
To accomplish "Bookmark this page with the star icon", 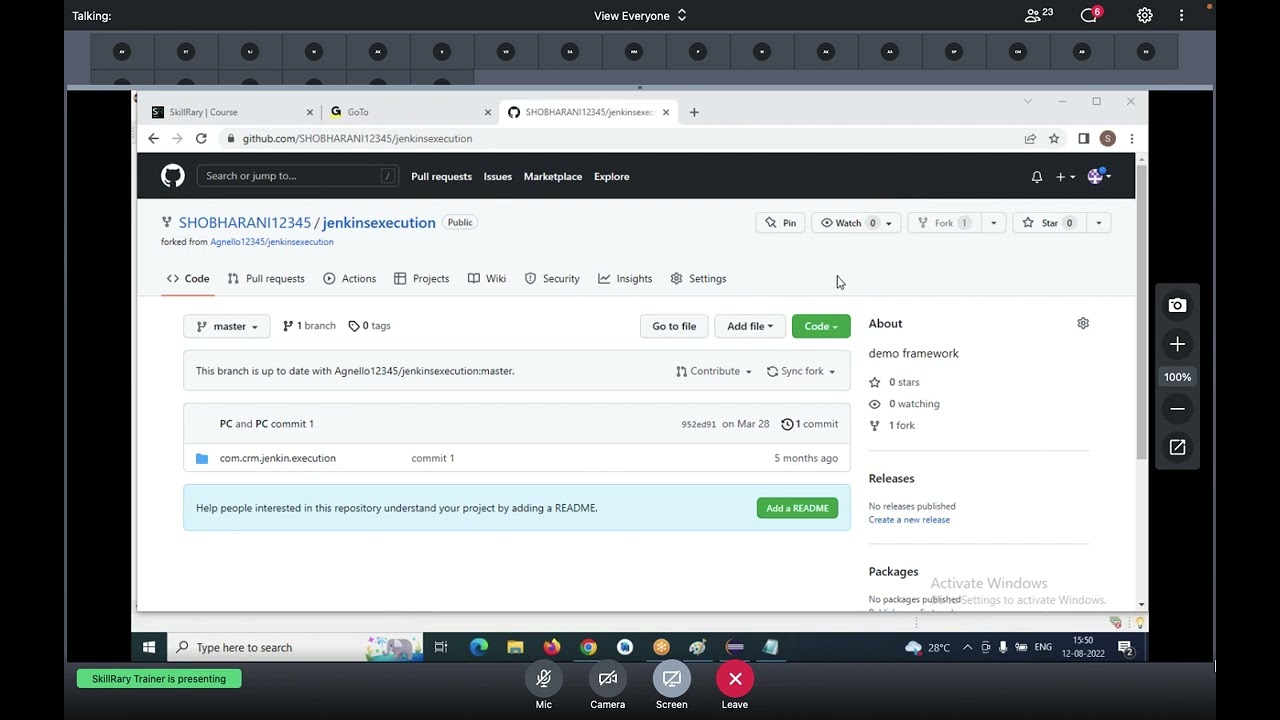I will [x=1054, y=139].
